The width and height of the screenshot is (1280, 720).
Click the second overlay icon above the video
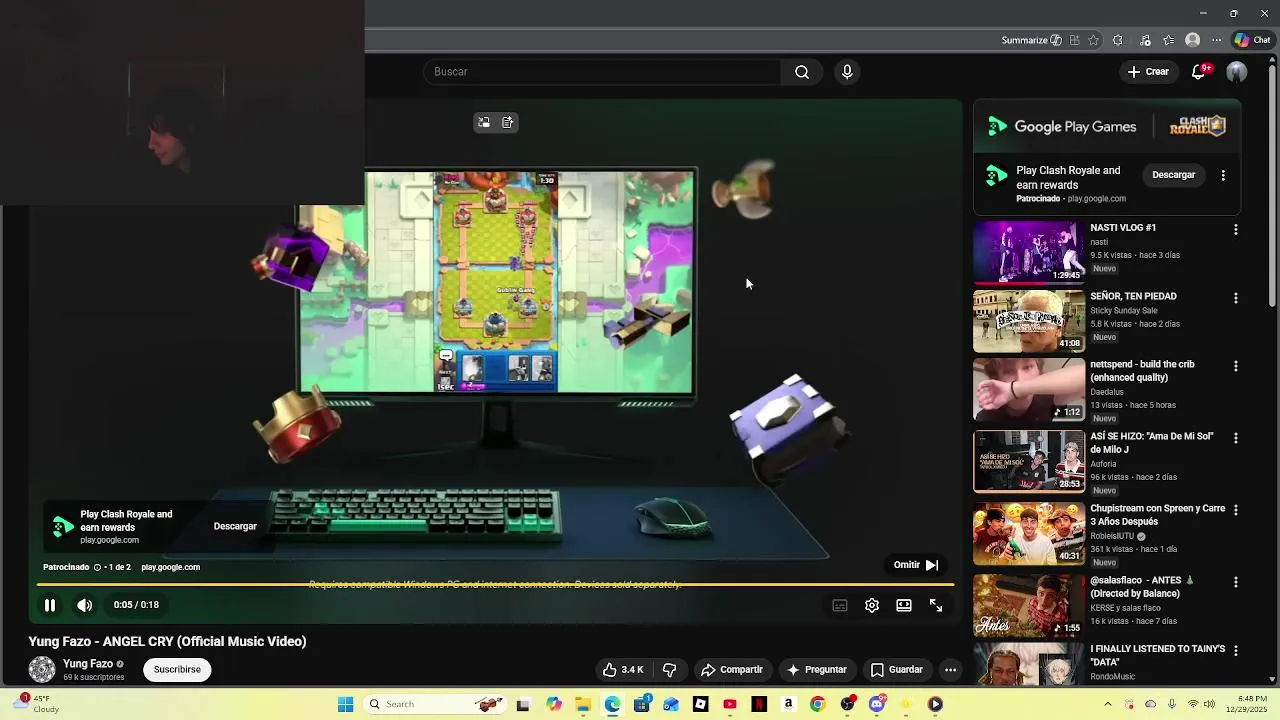pos(508,122)
